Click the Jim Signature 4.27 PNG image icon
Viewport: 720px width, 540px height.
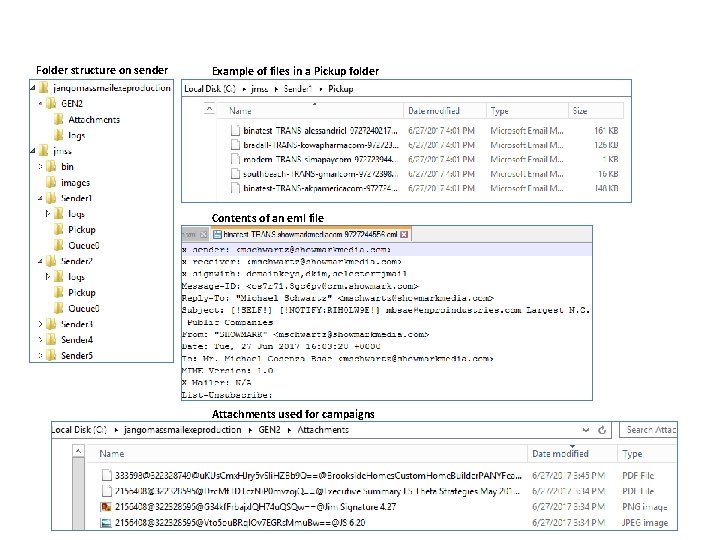[x=106, y=507]
